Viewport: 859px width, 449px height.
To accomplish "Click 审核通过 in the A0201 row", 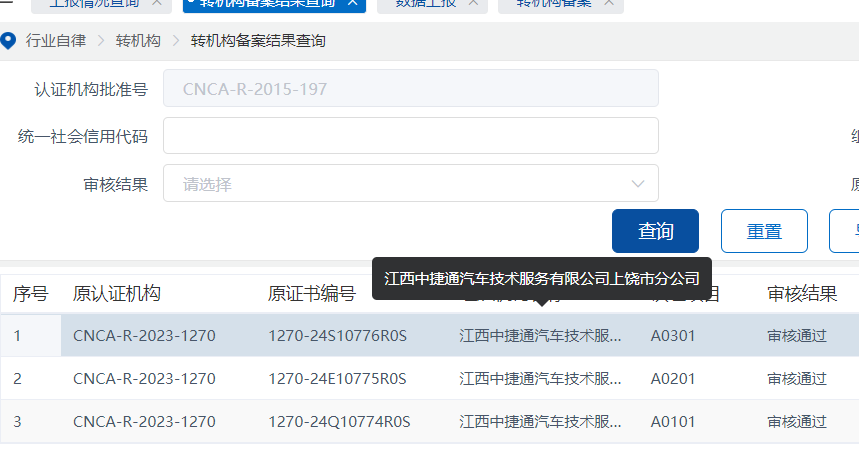I will click(797, 379).
